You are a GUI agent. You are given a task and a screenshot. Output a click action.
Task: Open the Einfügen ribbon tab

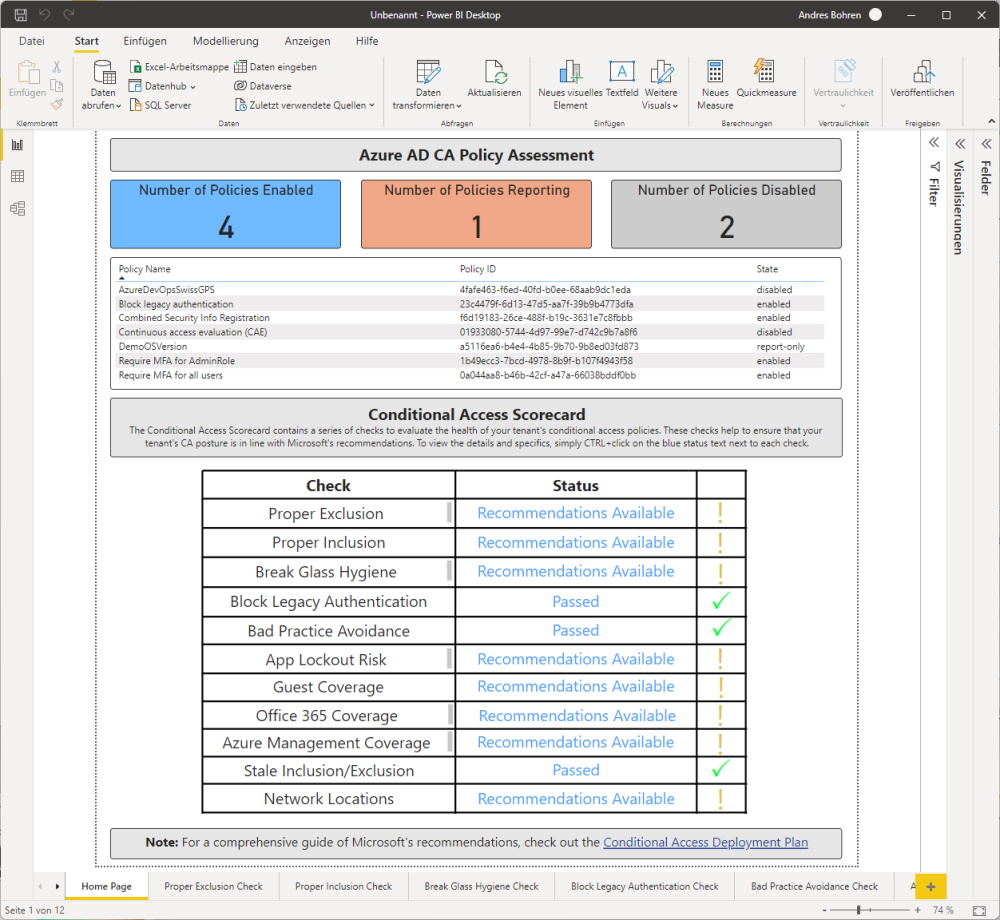[x=145, y=41]
